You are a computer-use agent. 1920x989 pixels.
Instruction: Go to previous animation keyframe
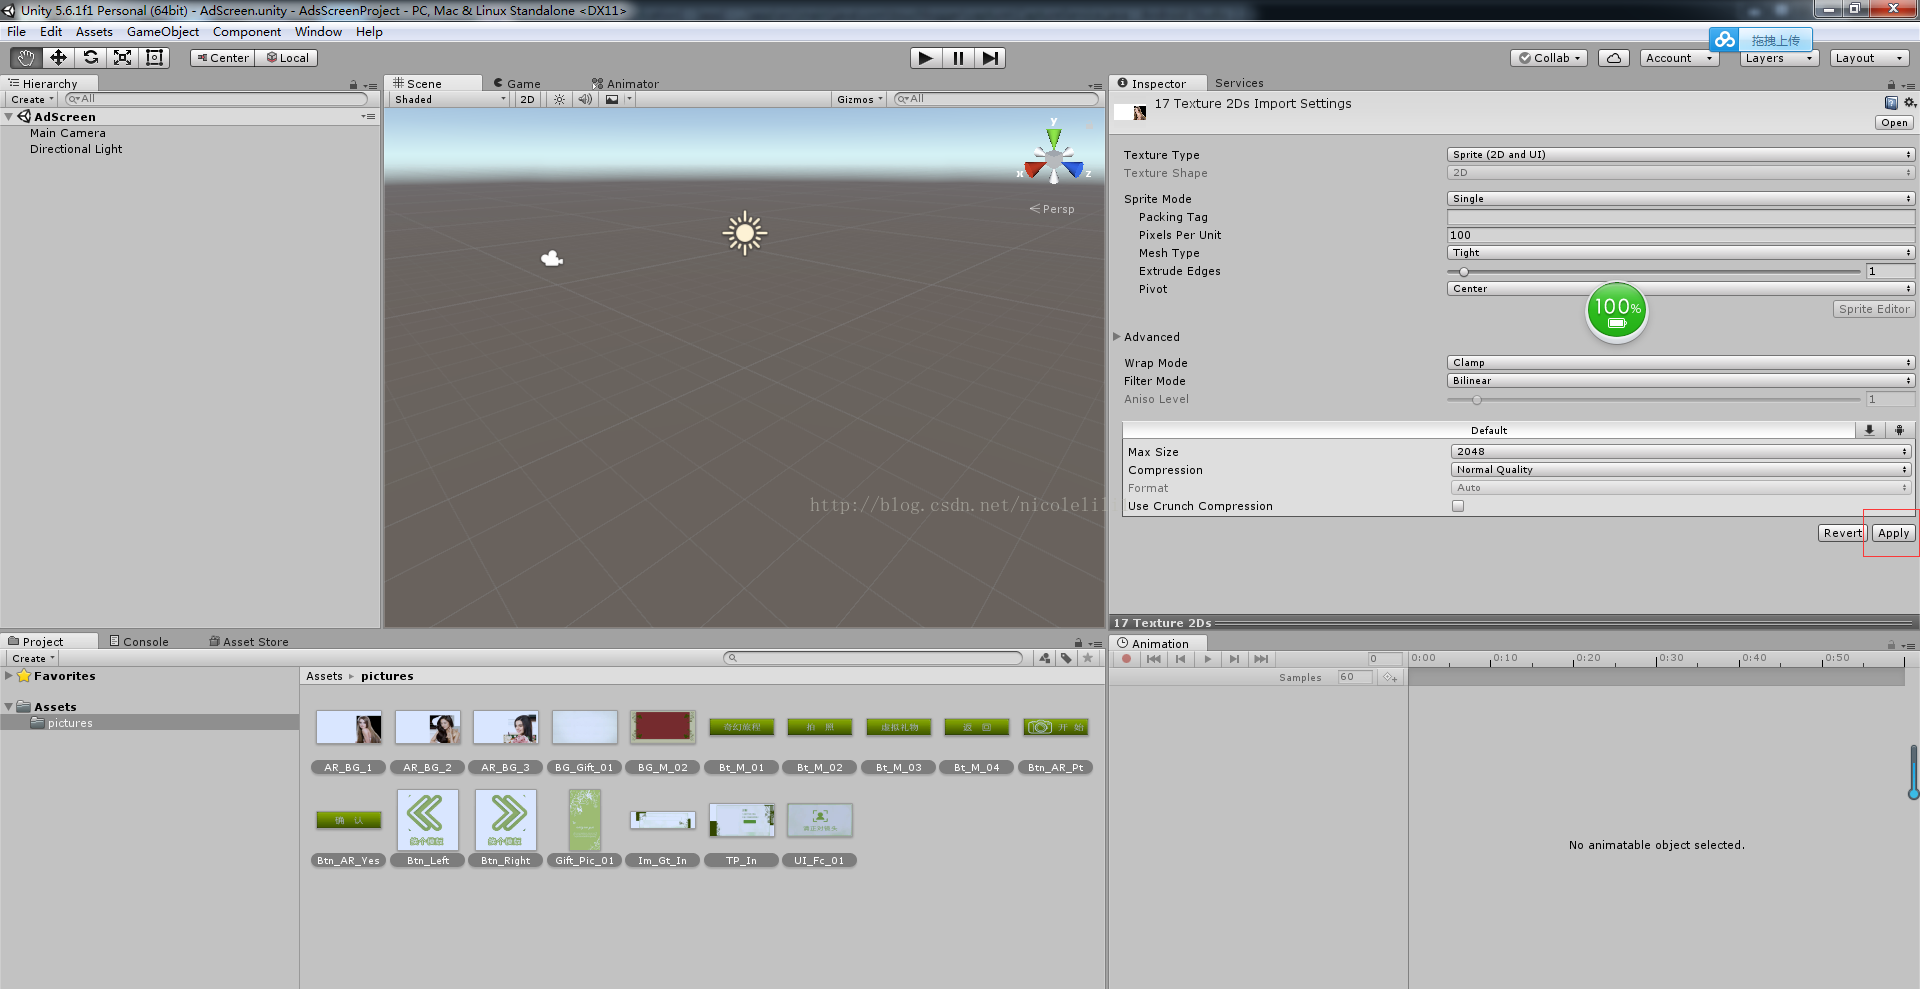(1181, 659)
